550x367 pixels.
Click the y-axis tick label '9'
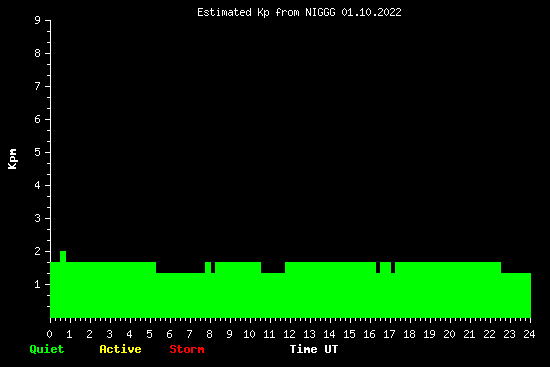pyautogui.click(x=38, y=20)
